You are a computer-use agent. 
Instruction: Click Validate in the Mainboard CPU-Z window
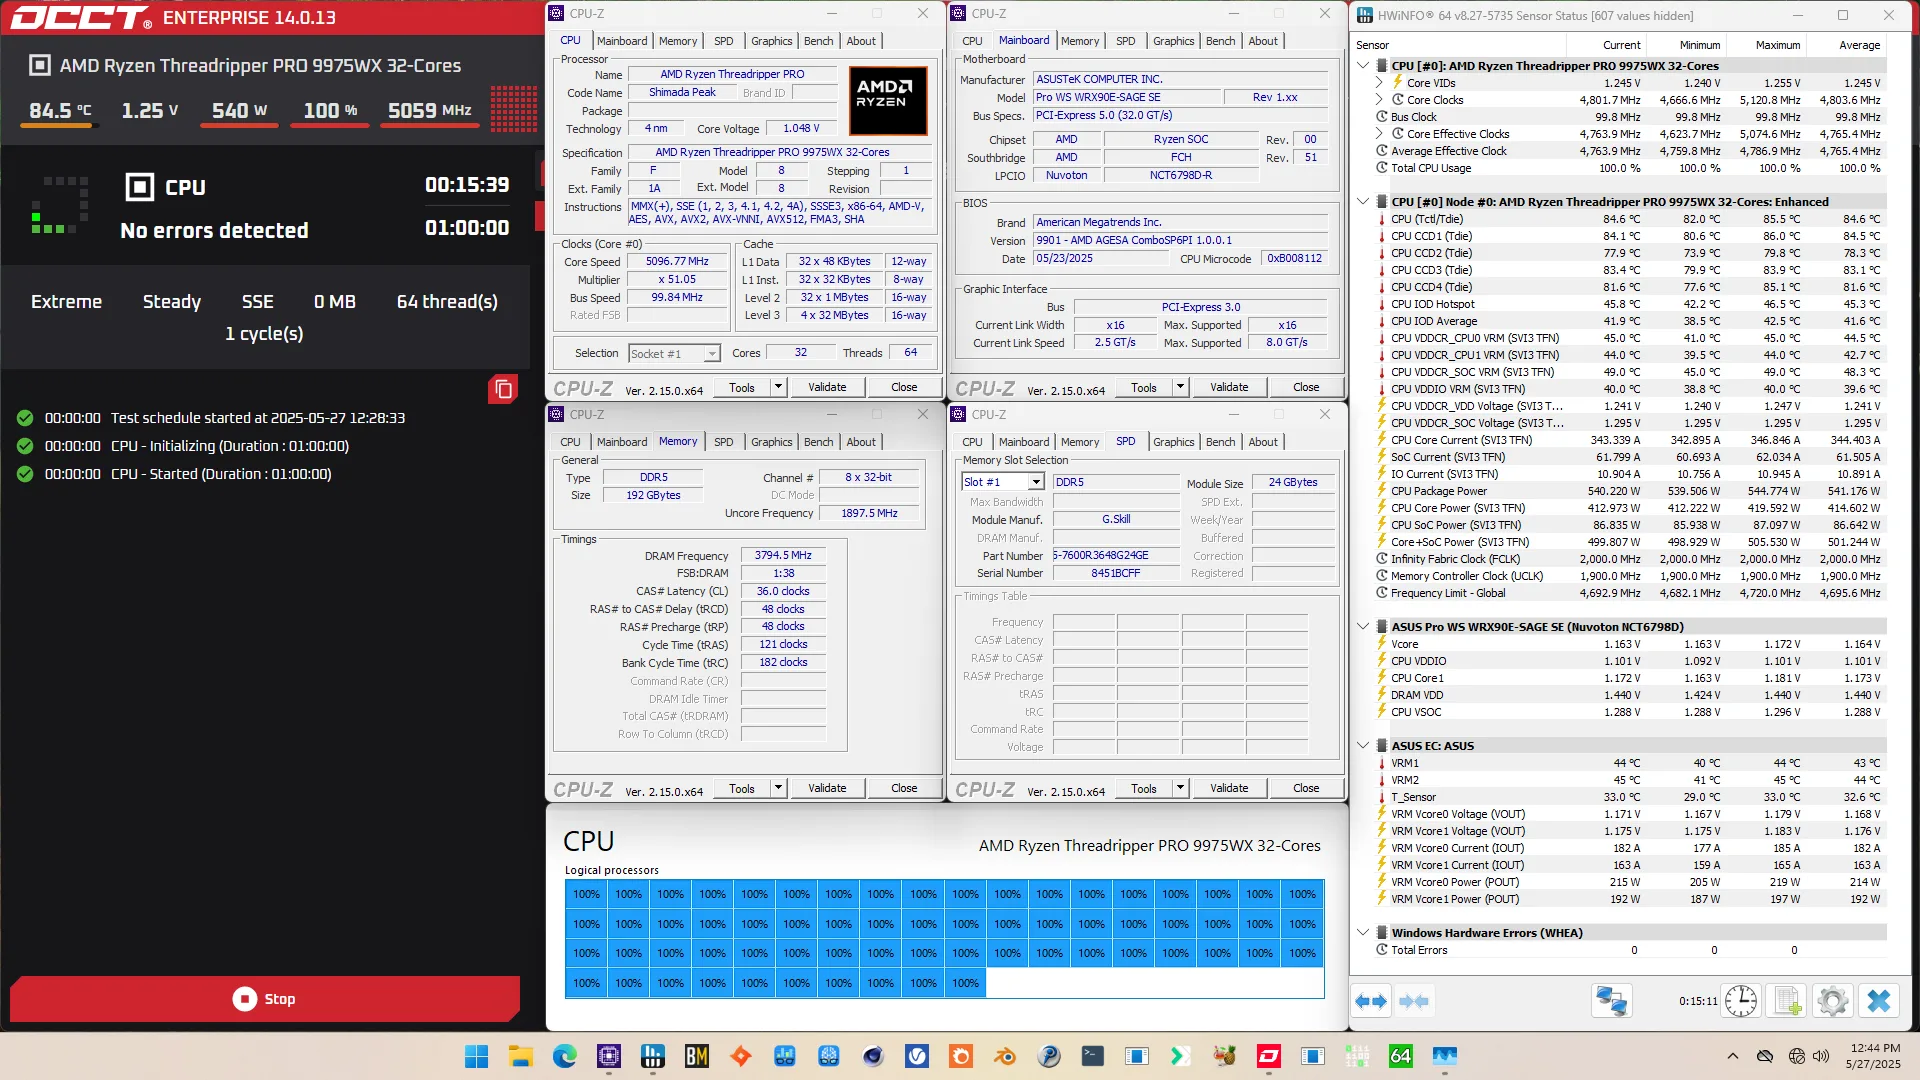click(x=1229, y=387)
